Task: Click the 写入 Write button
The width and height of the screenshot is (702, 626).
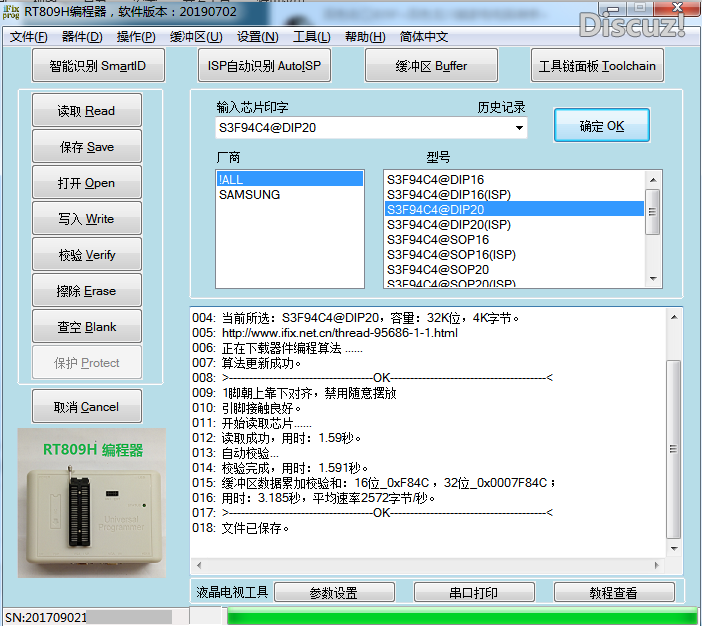Action: coord(87,219)
